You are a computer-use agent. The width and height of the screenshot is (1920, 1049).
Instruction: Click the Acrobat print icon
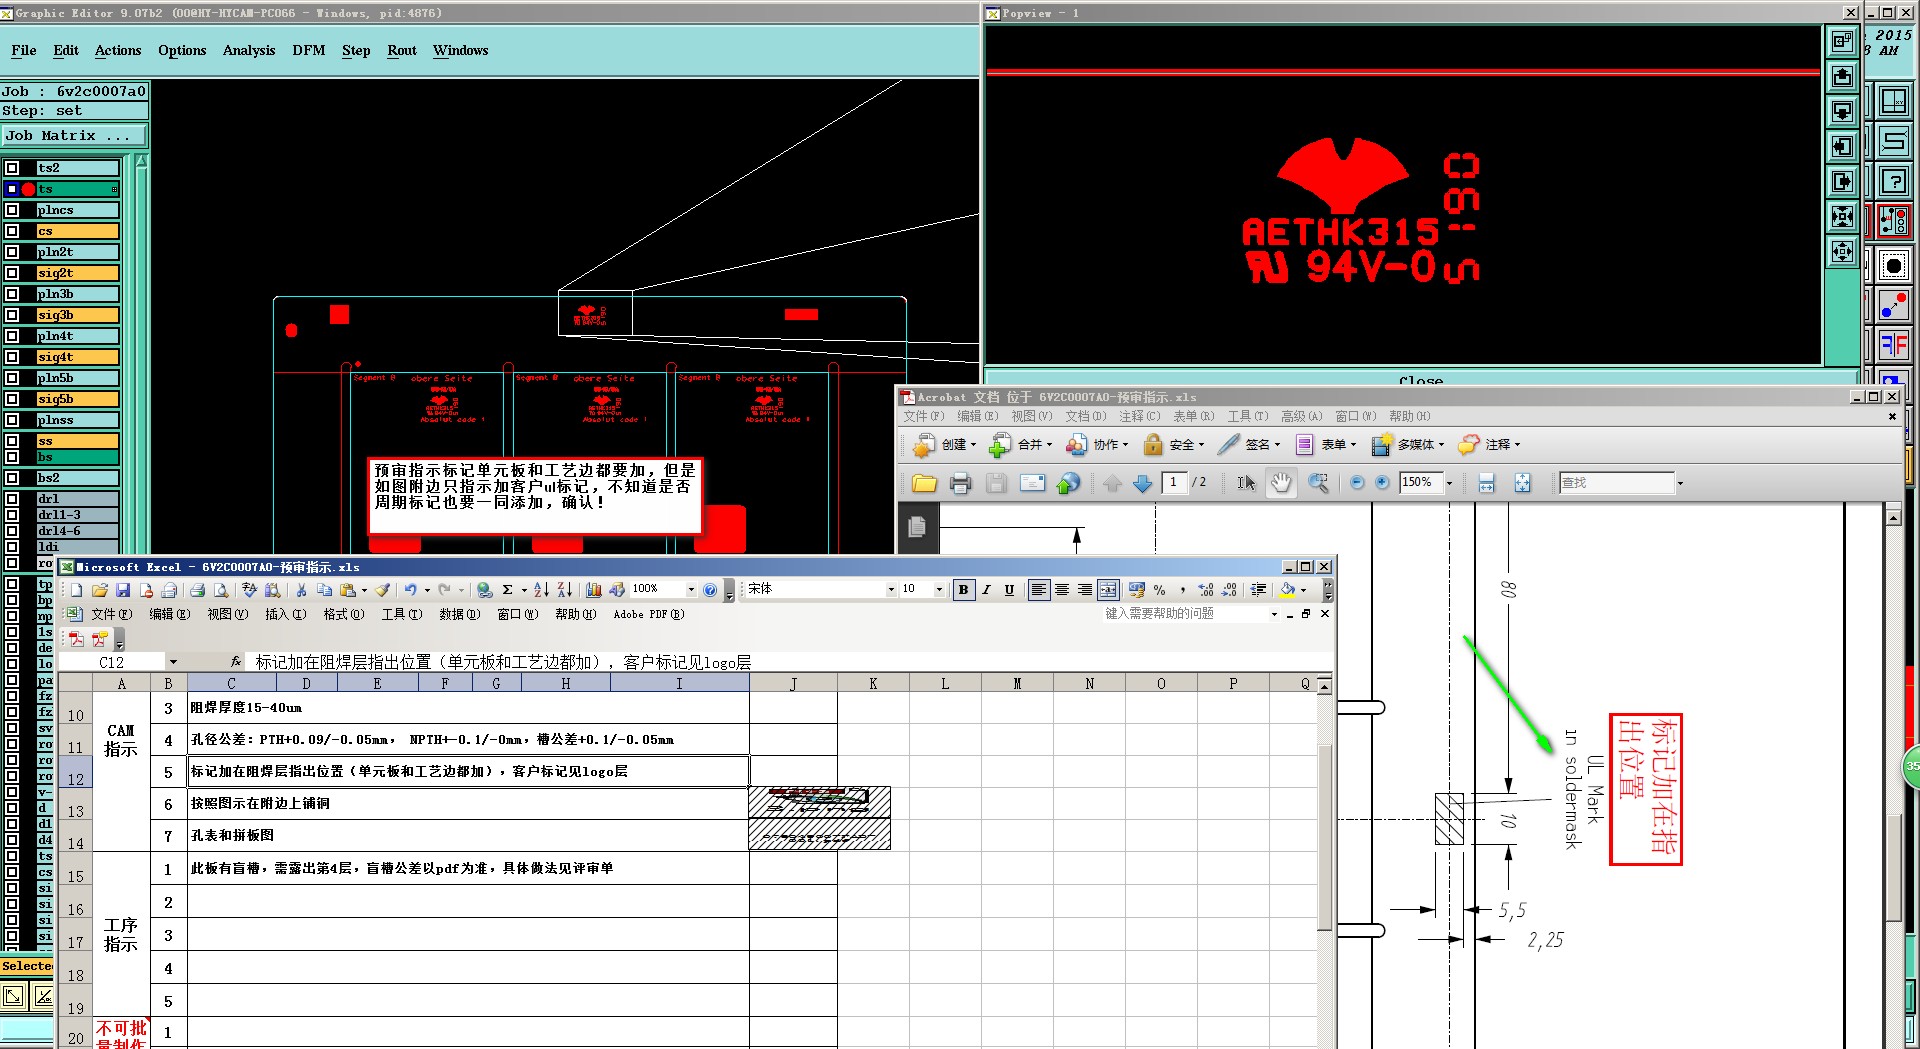pos(960,484)
